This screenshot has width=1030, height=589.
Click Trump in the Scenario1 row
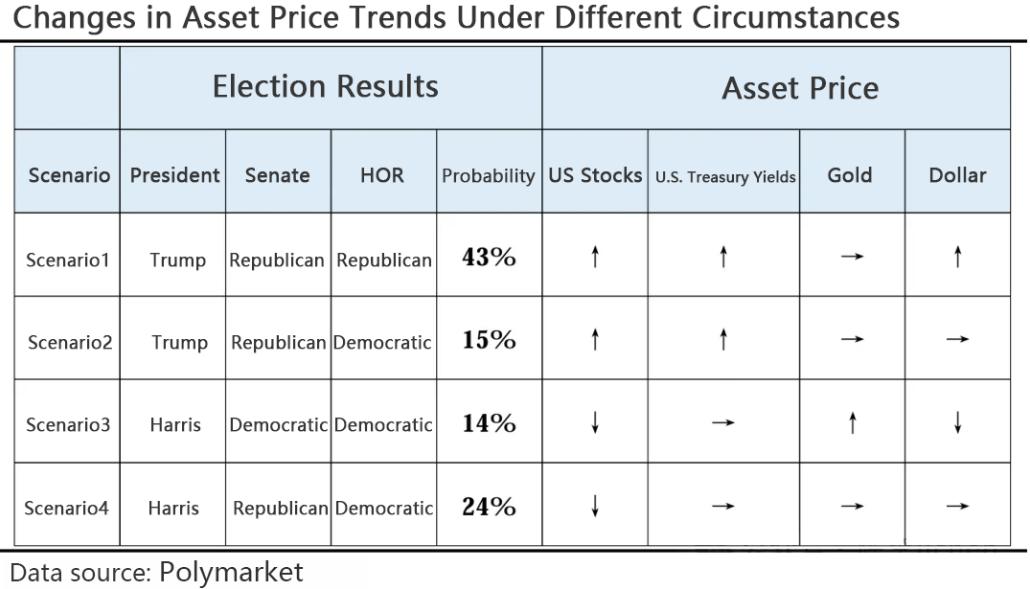point(178,260)
